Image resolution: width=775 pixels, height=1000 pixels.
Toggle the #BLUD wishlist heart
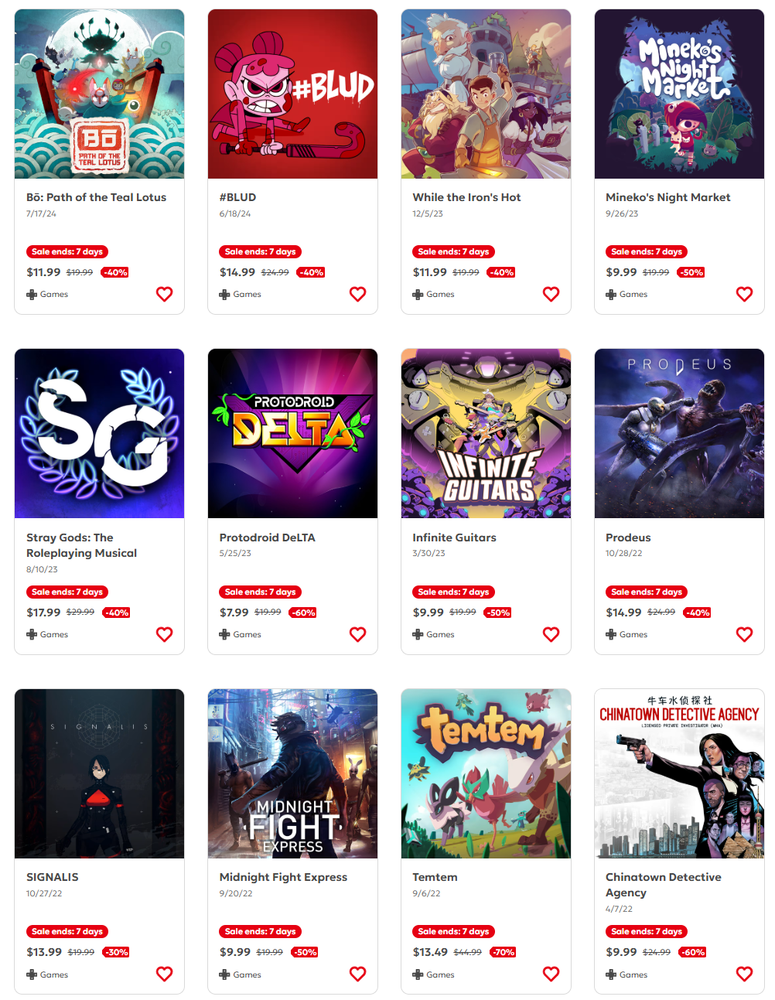[x=358, y=294]
